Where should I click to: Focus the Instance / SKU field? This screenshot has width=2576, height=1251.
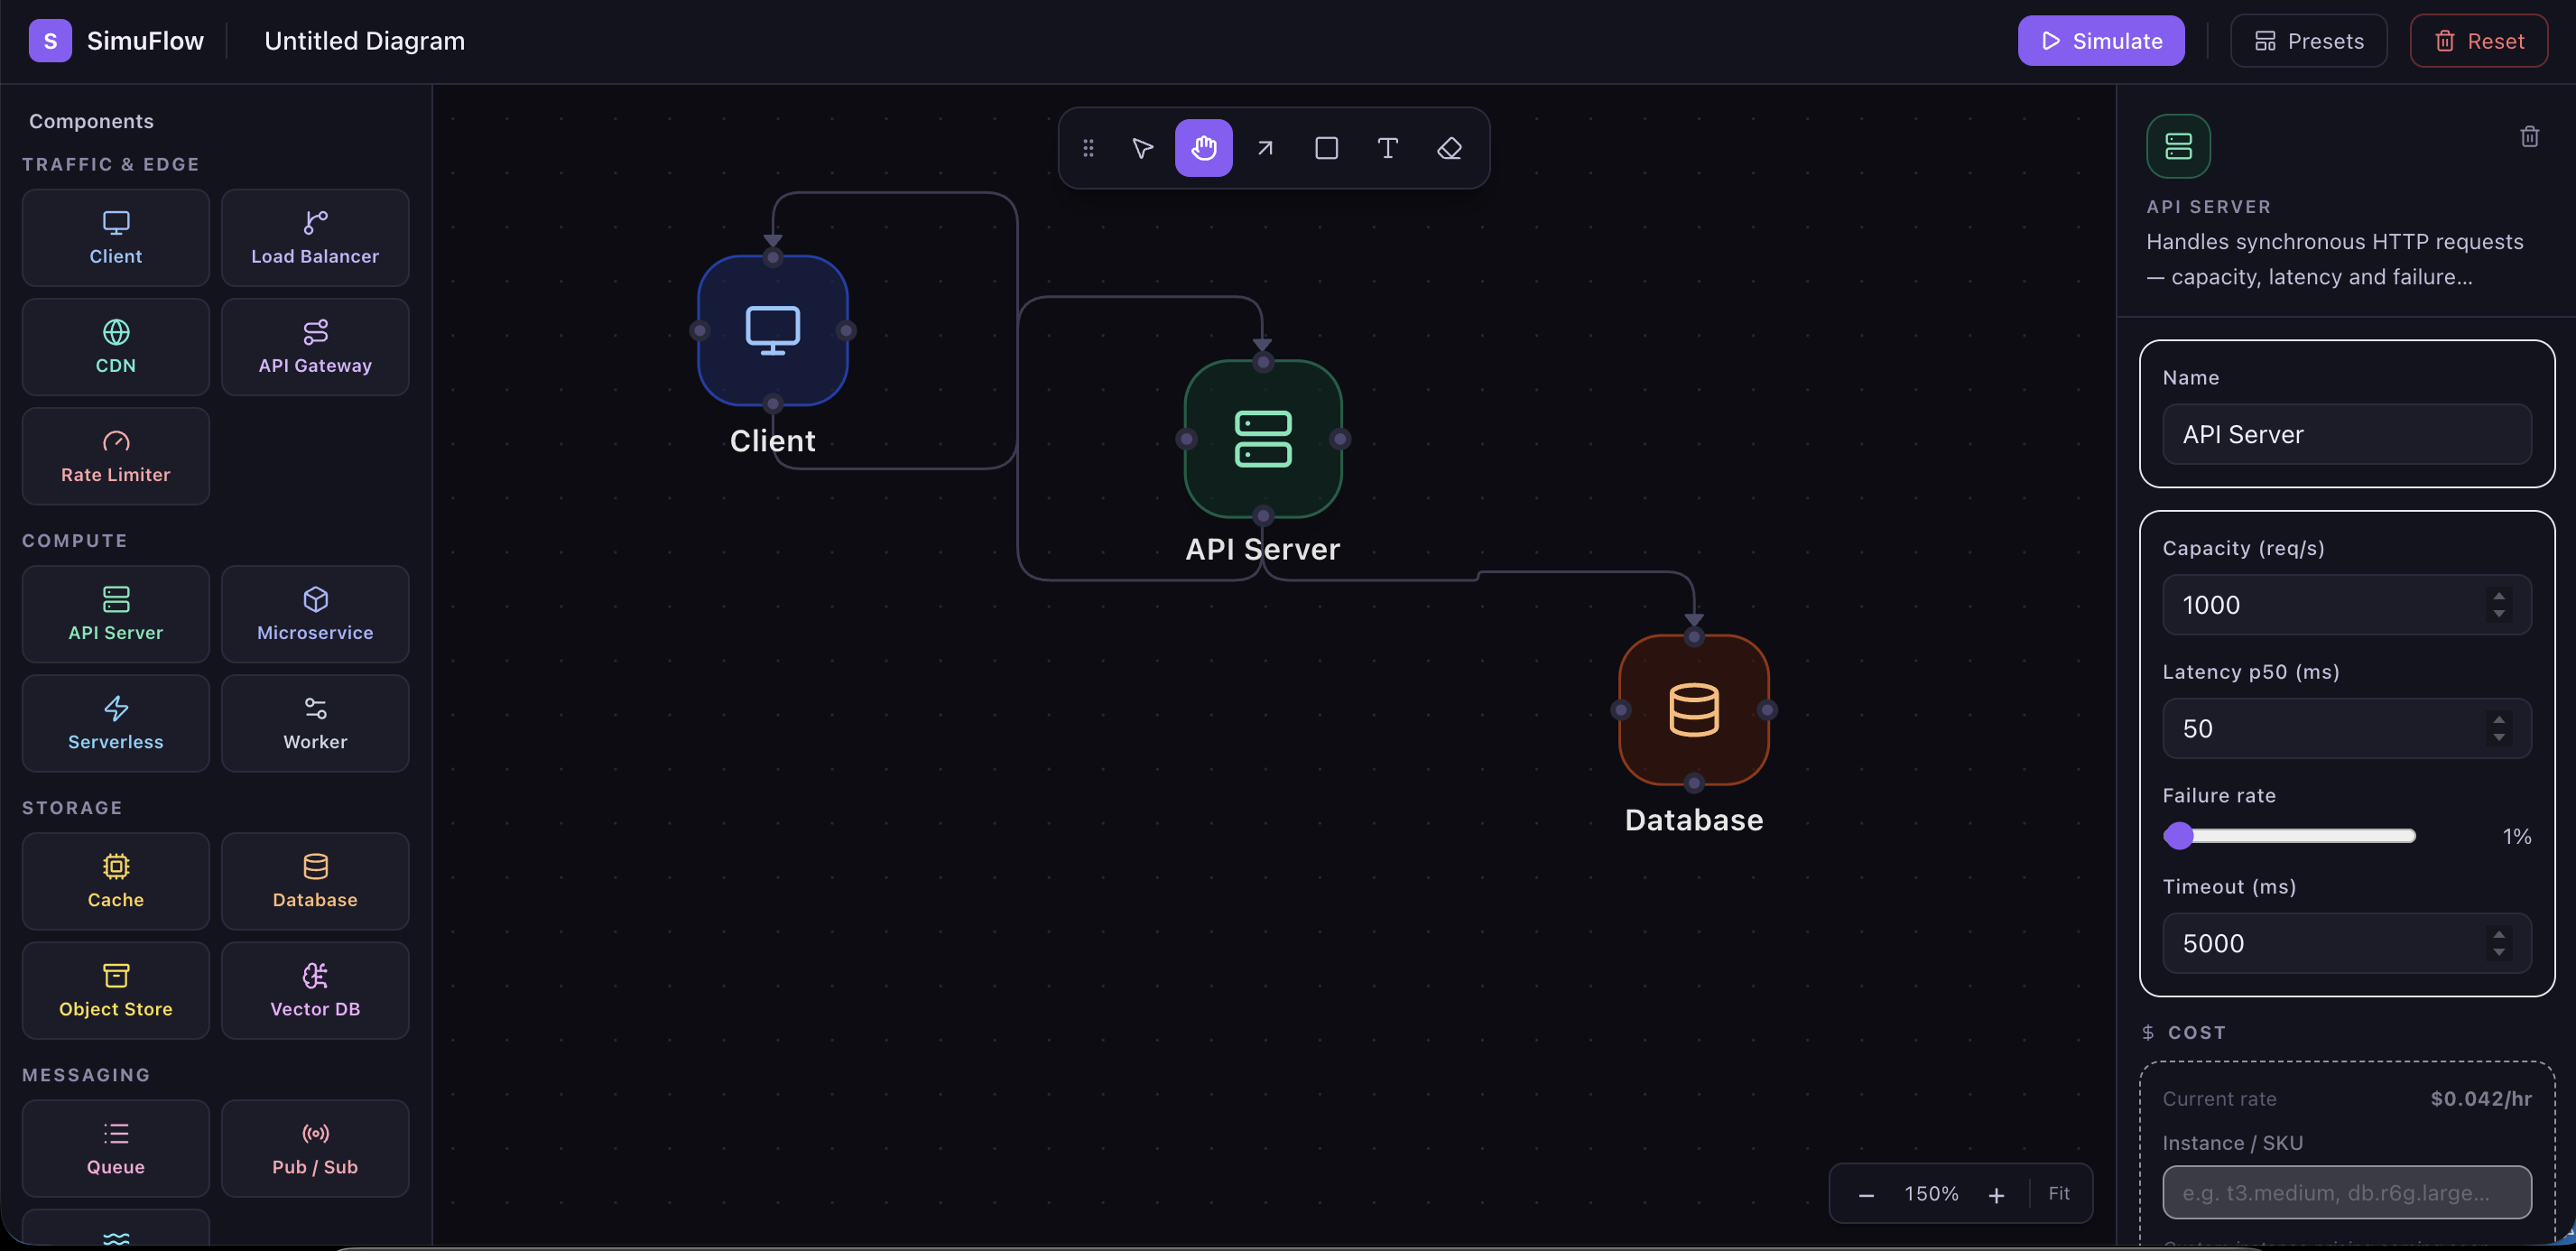click(x=2347, y=1193)
